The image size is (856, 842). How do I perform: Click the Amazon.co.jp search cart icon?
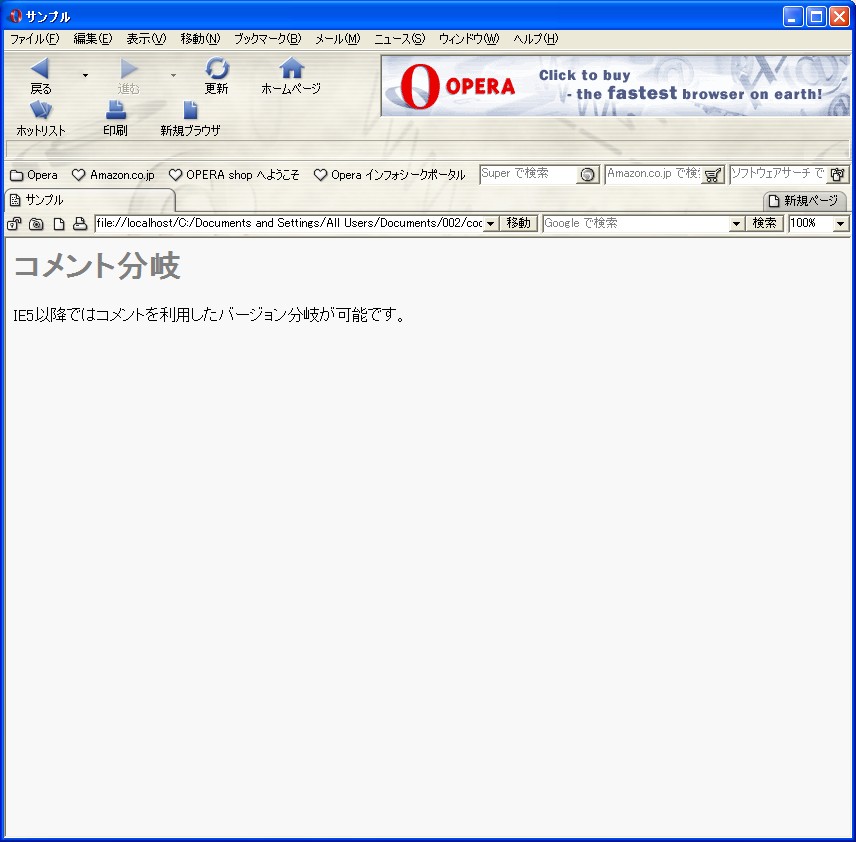click(712, 175)
